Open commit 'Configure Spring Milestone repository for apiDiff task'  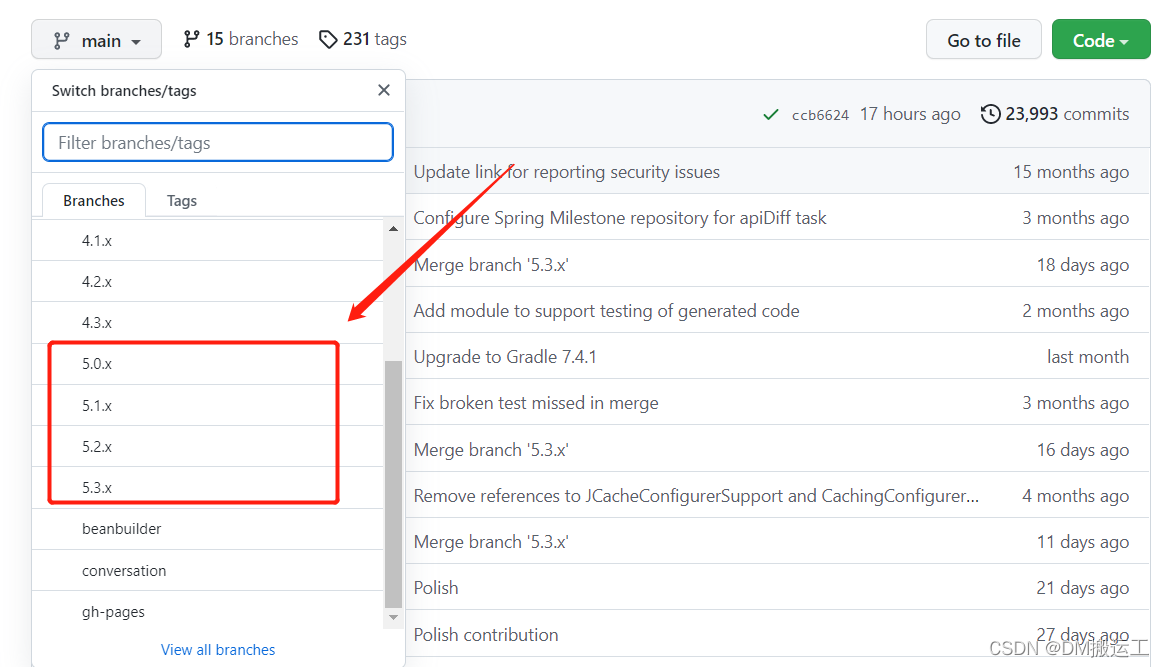[620, 217]
